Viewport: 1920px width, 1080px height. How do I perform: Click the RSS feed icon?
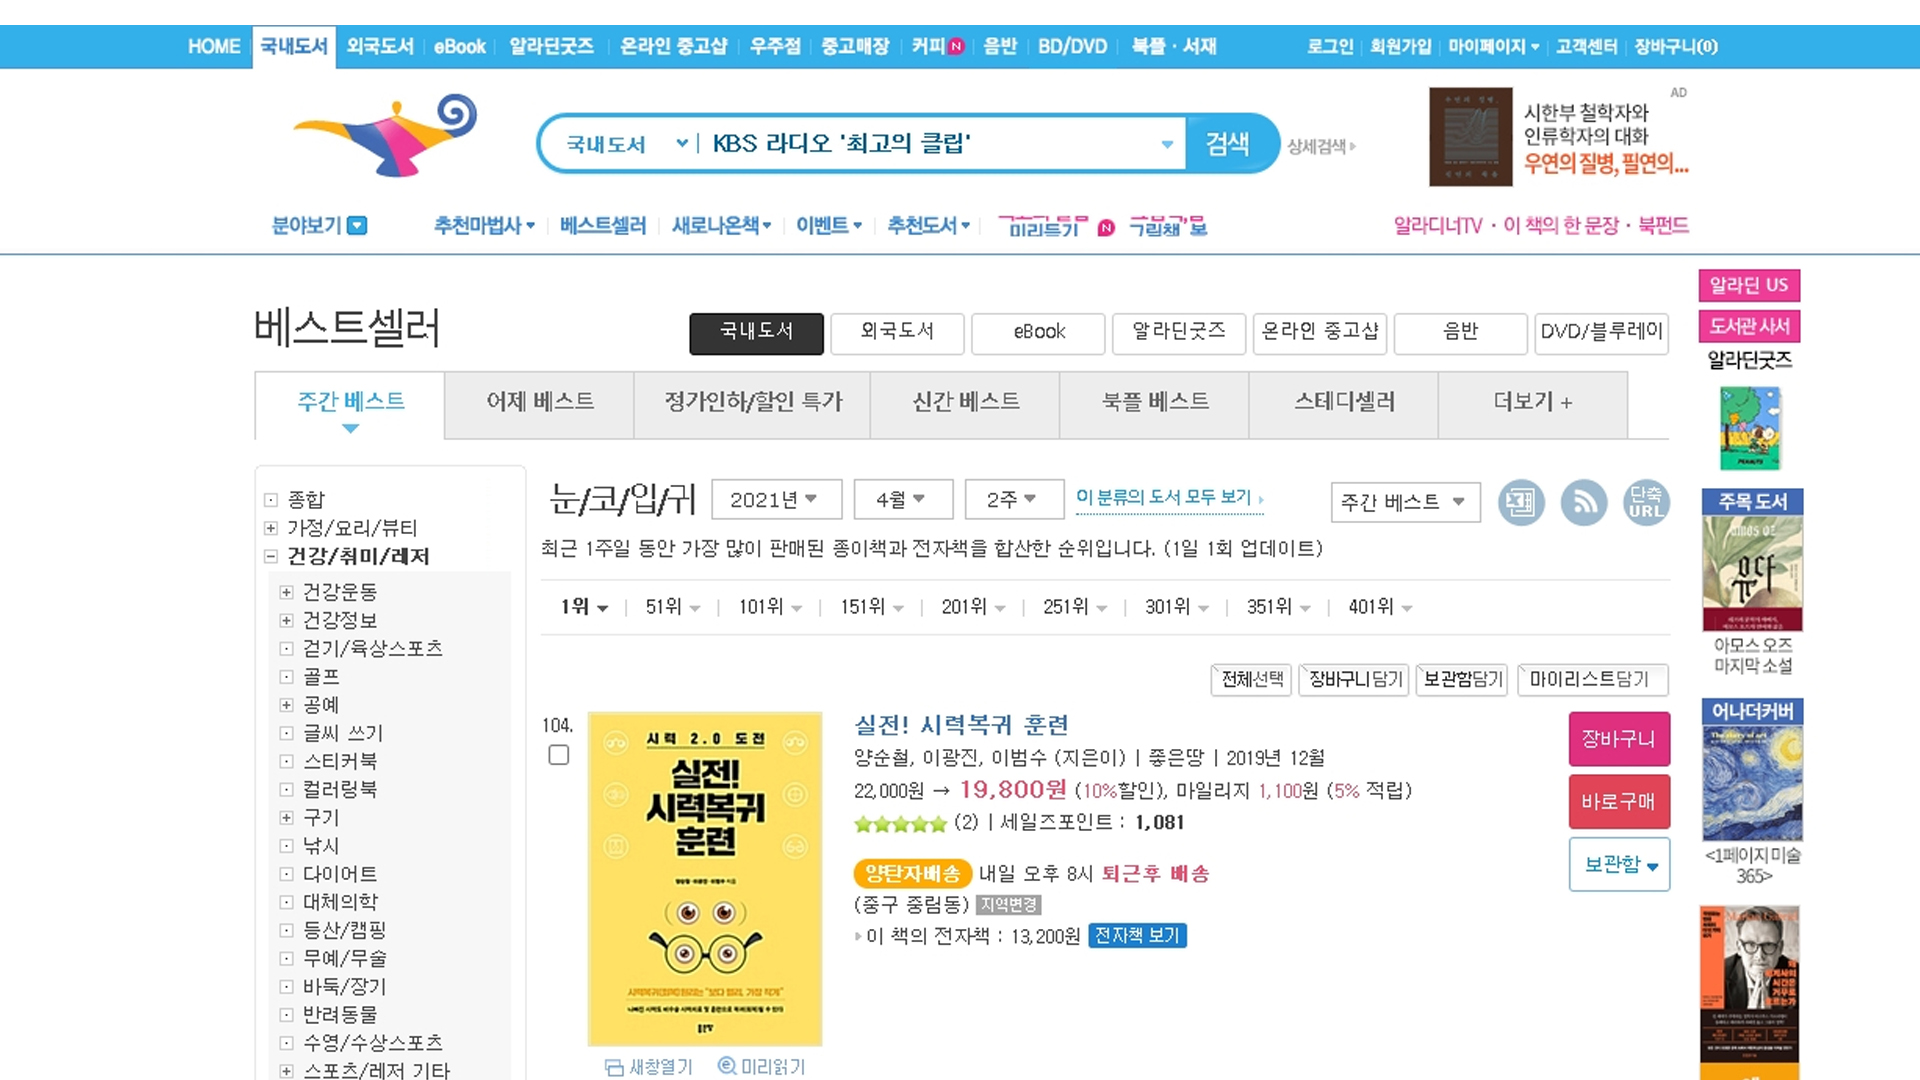1584,502
